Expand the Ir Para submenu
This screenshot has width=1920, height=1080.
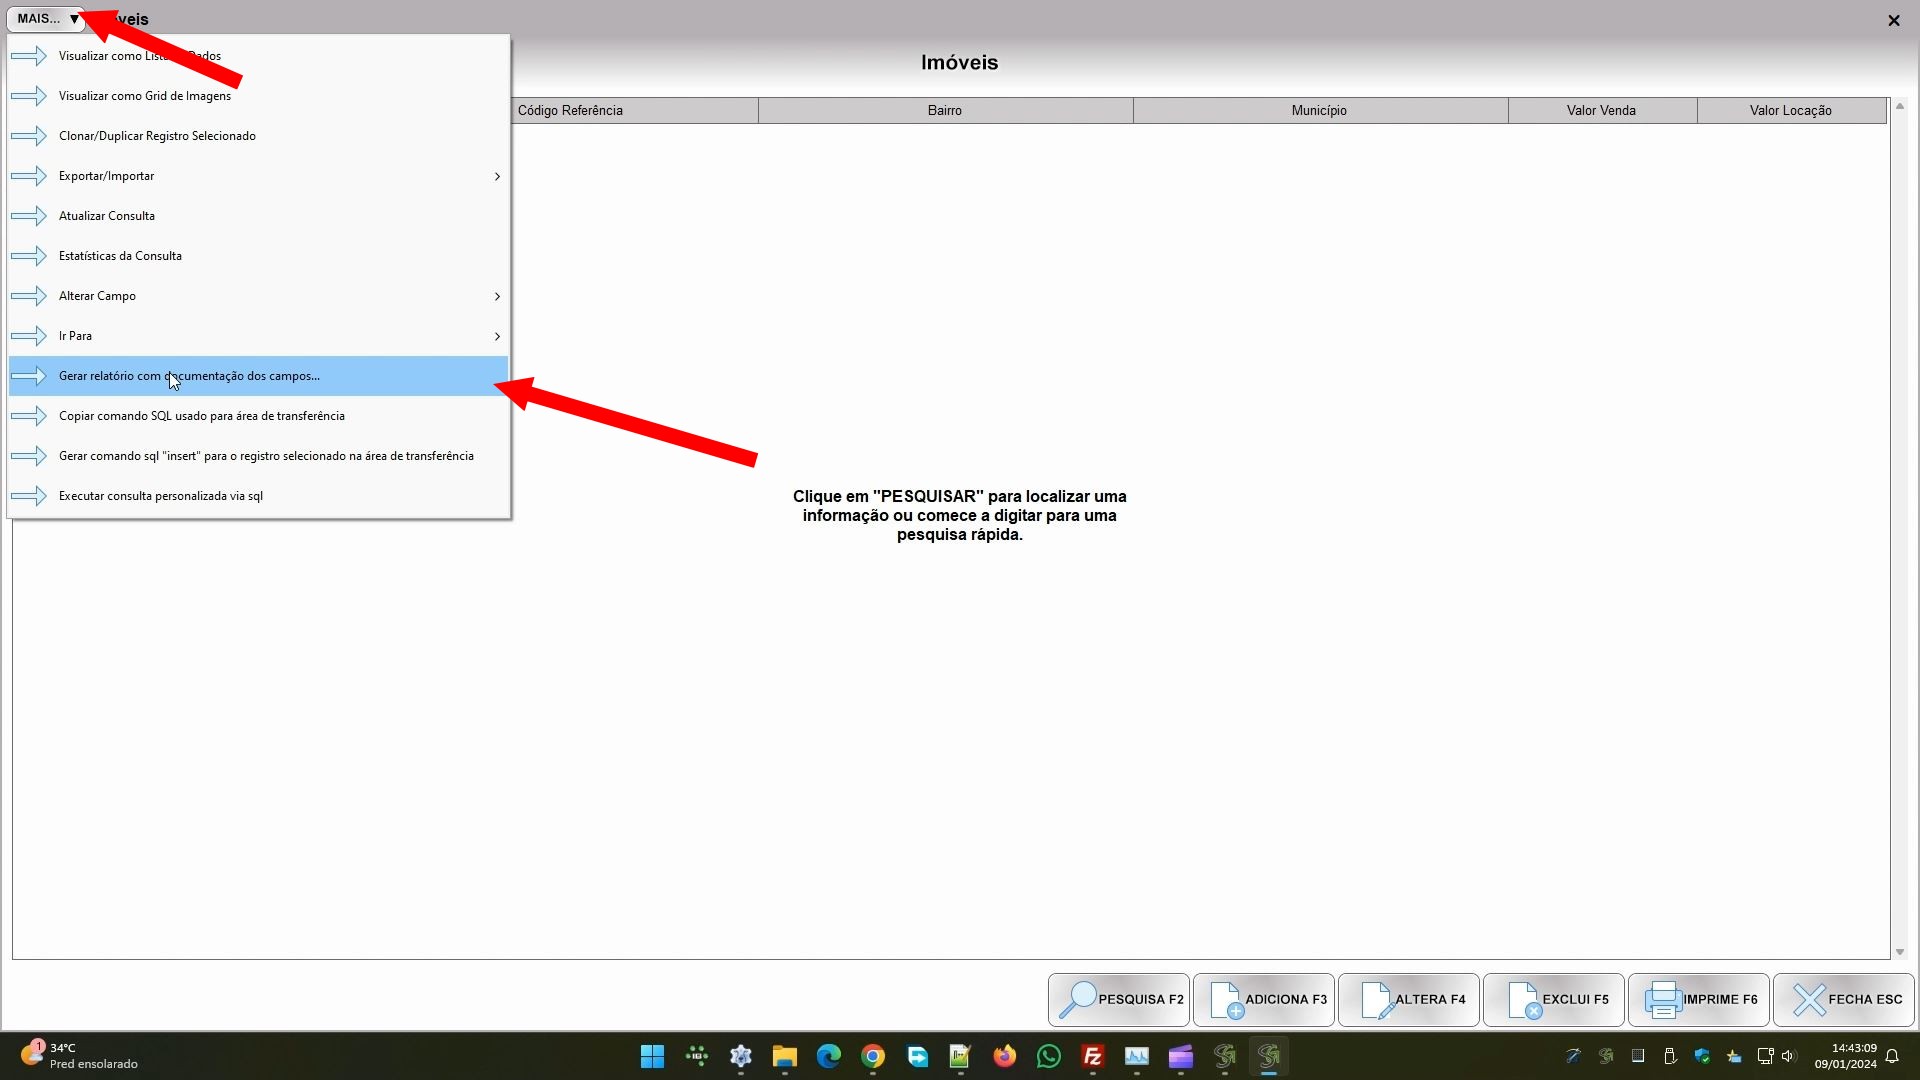(x=497, y=336)
